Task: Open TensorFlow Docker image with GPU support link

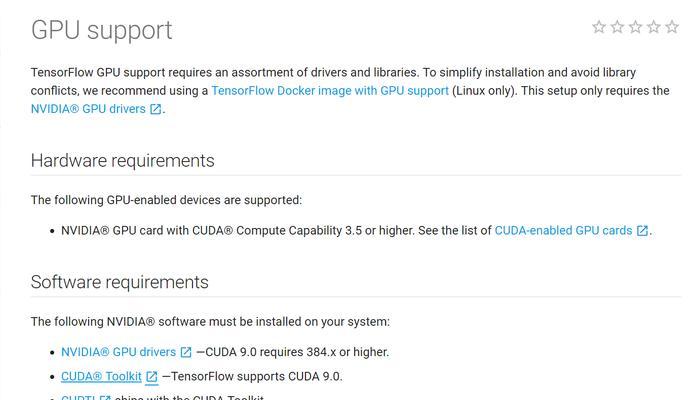Action: coord(330,91)
